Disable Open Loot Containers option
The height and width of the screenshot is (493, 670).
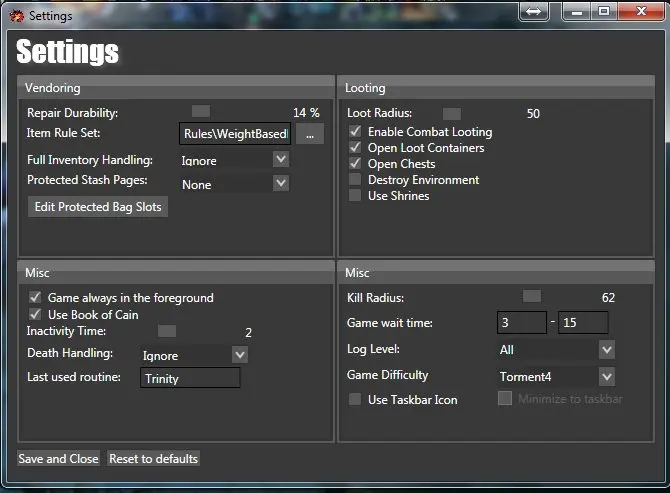355,148
